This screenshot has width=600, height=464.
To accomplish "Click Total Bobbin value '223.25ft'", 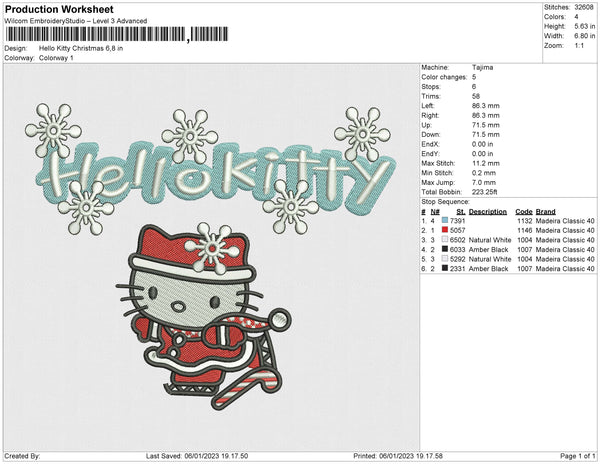I will tap(484, 192).
